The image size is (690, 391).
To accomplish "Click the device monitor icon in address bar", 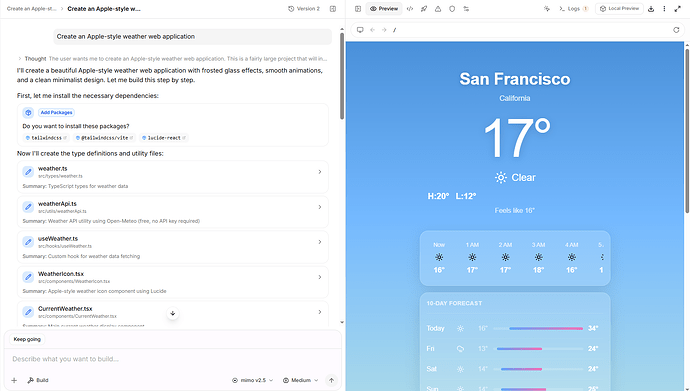I will click(360, 30).
